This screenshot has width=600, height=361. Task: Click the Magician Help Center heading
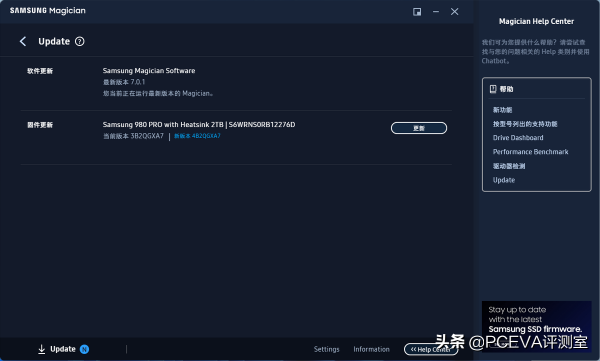536,21
